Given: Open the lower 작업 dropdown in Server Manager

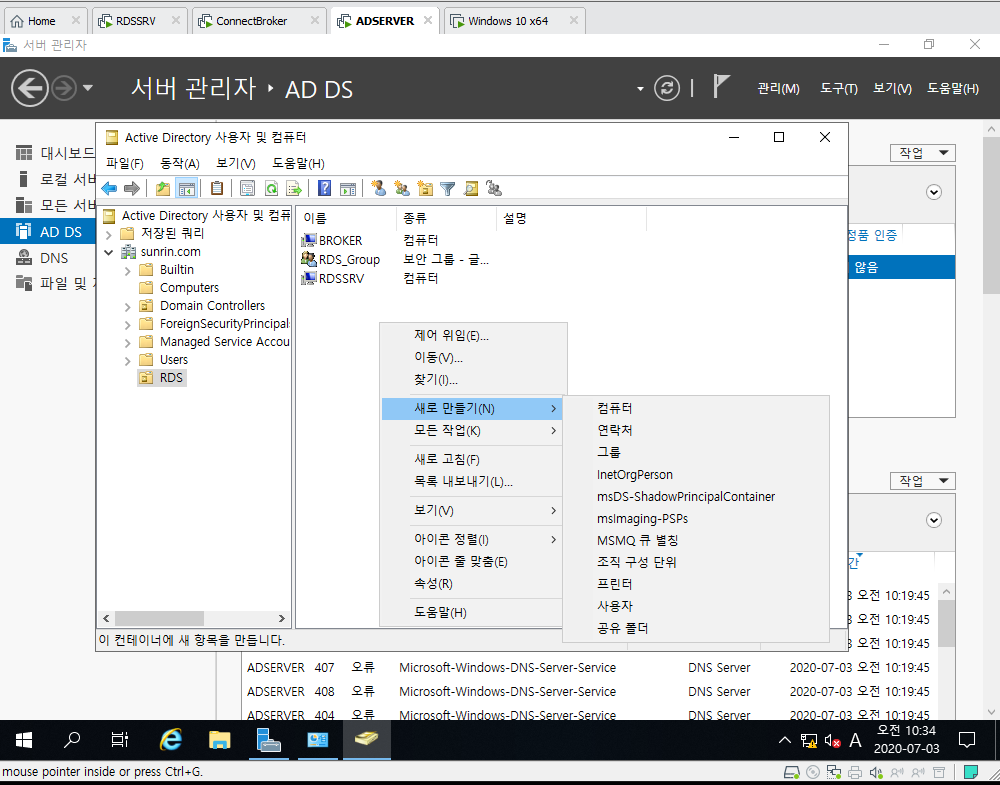Looking at the screenshot, I should (x=922, y=481).
